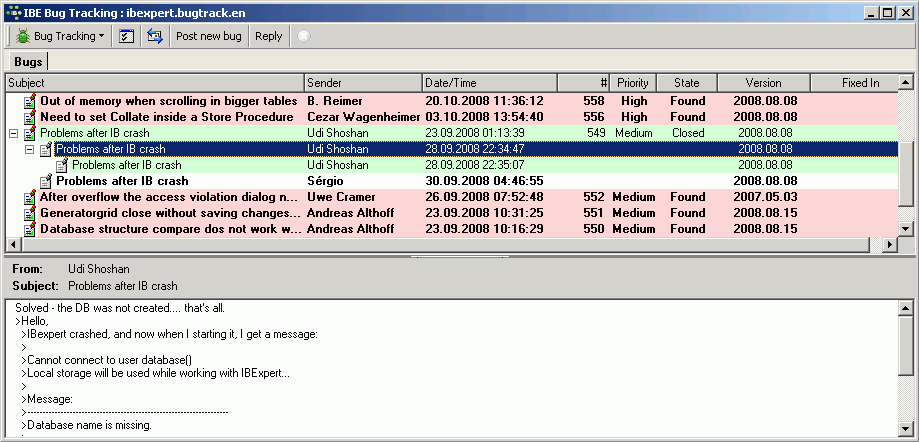Click bug number 558
Image resolution: width=919 pixels, height=442 pixels.
point(594,101)
